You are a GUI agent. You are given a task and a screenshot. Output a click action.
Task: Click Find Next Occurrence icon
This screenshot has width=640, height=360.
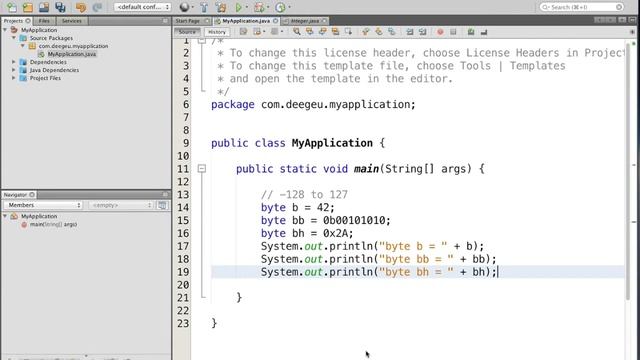322,32
